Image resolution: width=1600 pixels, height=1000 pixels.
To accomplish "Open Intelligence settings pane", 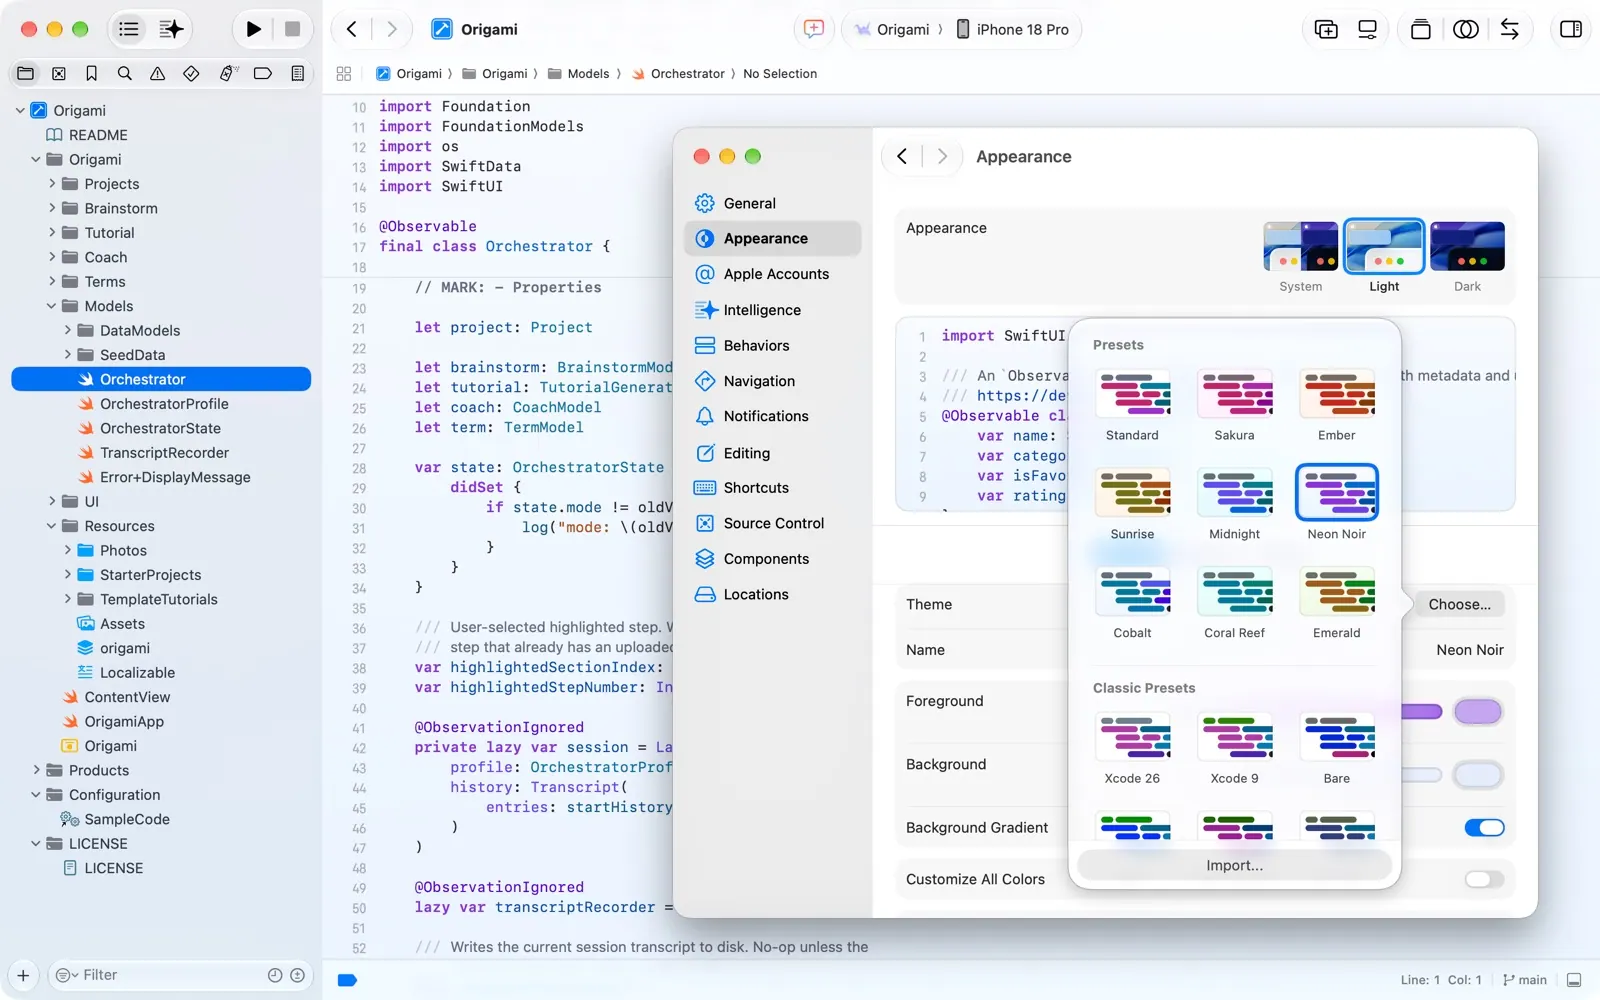I will point(772,310).
